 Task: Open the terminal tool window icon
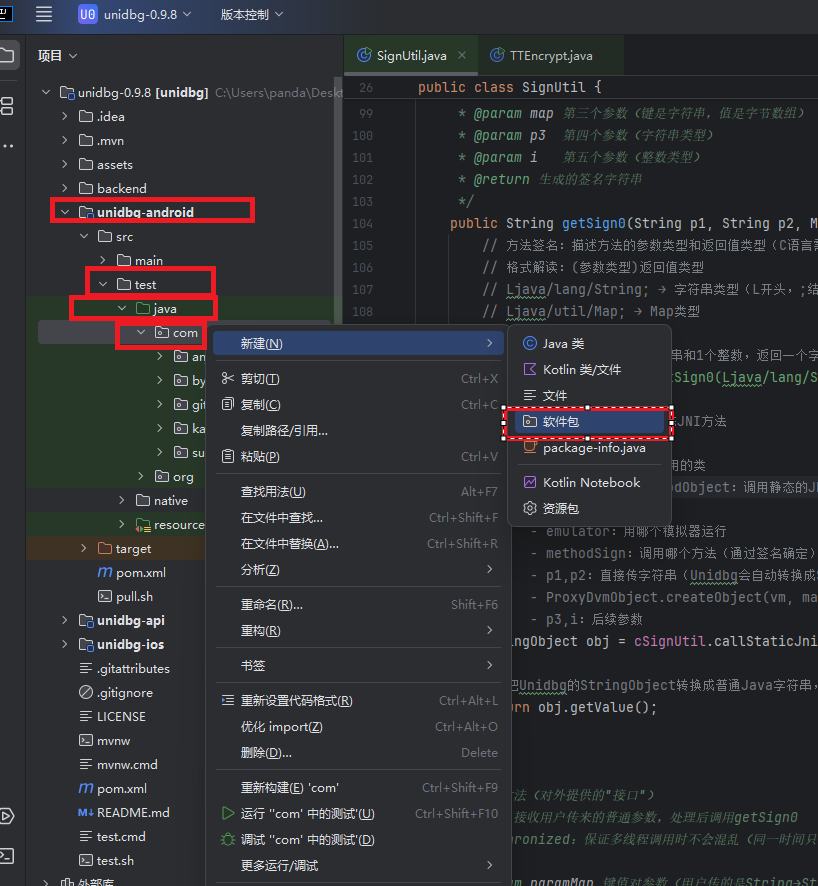(7, 855)
